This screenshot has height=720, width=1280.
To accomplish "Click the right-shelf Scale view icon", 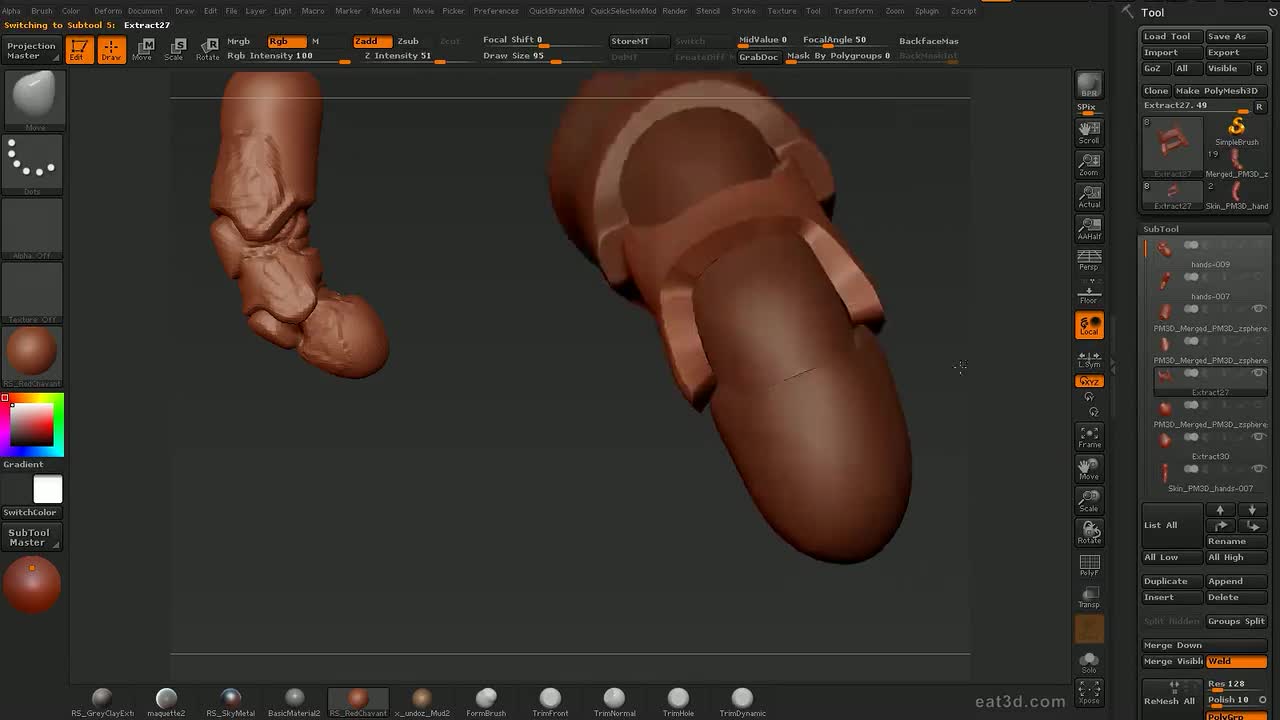I will pyautogui.click(x=1089, y=501).
